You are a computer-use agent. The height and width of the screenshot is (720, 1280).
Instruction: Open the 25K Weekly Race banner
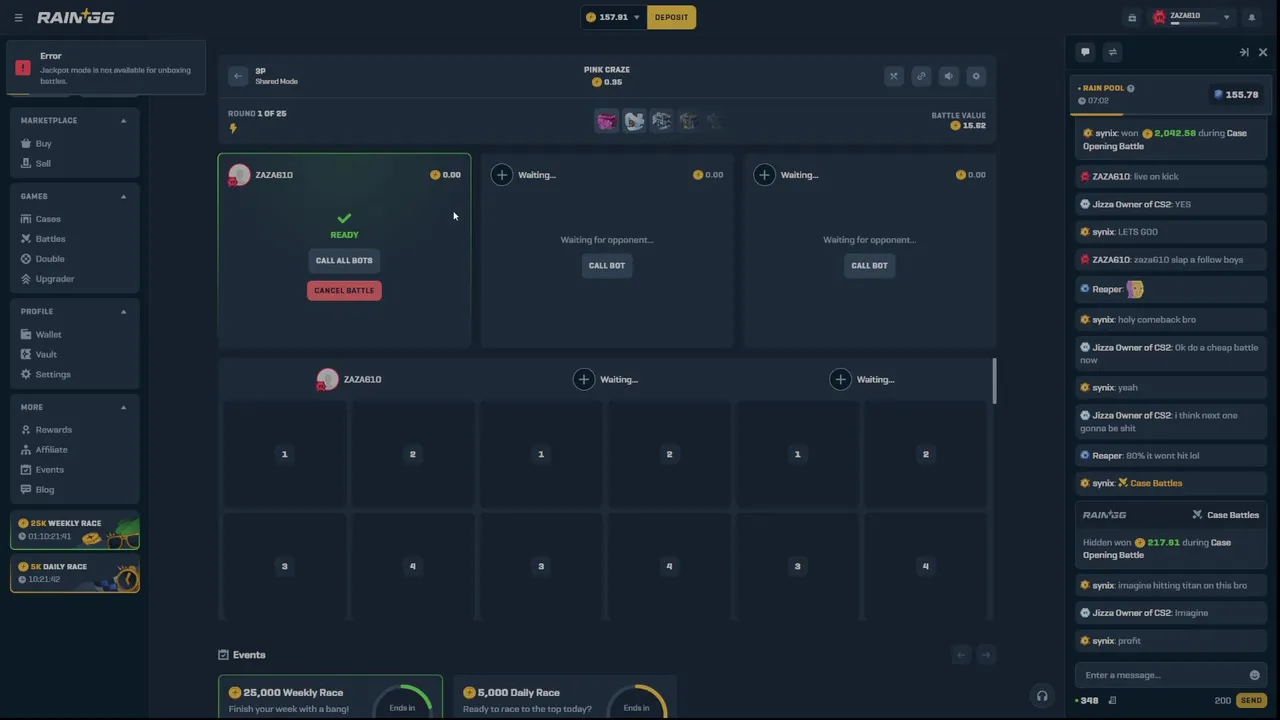click(75, 531)
